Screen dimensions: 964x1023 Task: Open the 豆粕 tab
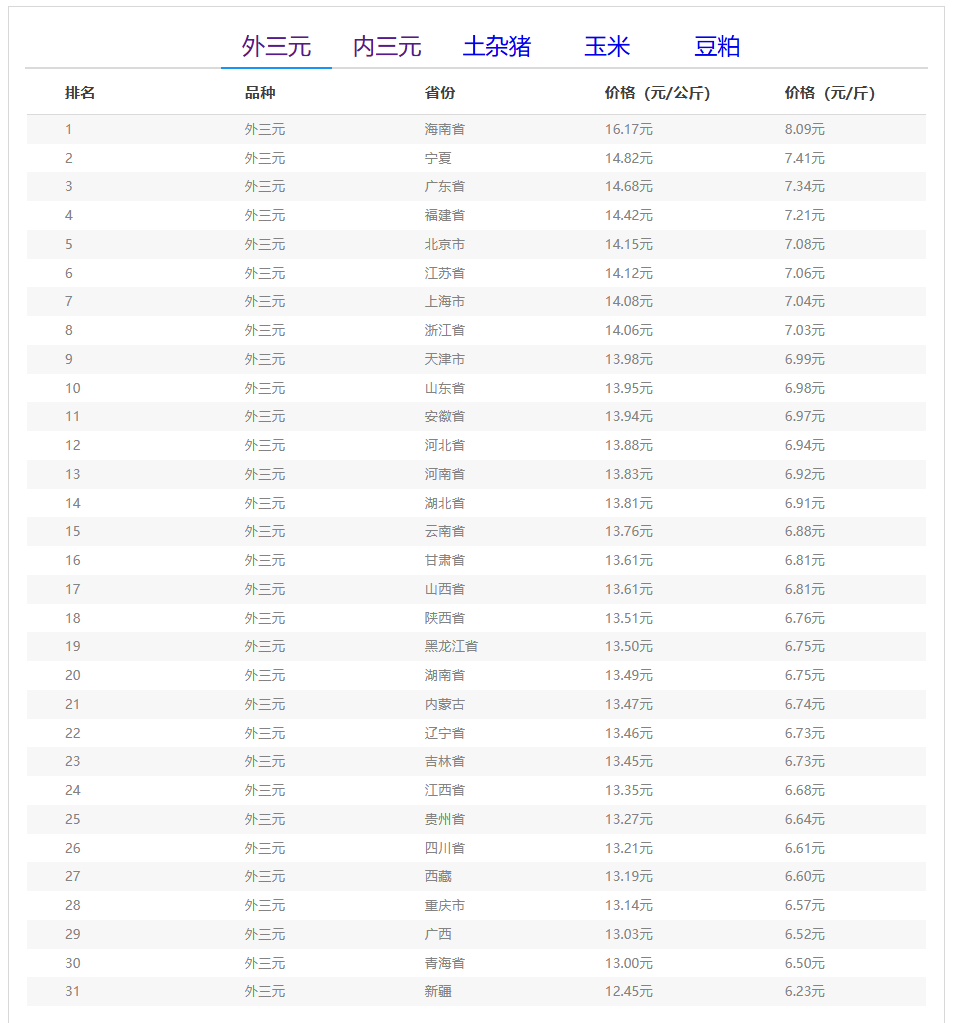717,46
